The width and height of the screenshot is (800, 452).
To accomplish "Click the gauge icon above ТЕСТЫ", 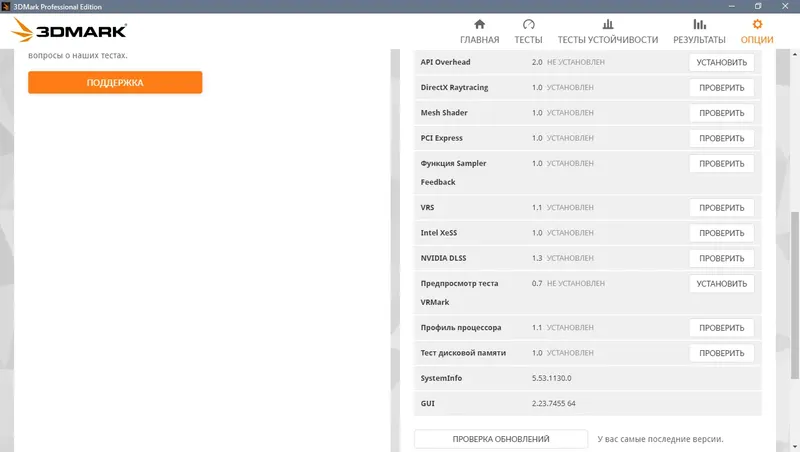I will 528,24.
